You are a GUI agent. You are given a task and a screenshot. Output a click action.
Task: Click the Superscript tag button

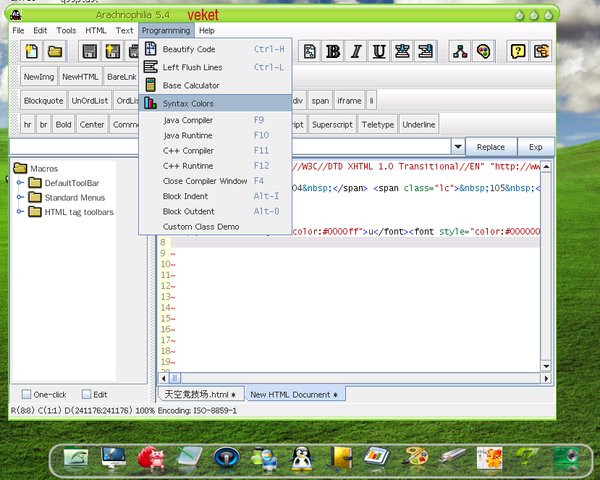click(x=331, y=125)
